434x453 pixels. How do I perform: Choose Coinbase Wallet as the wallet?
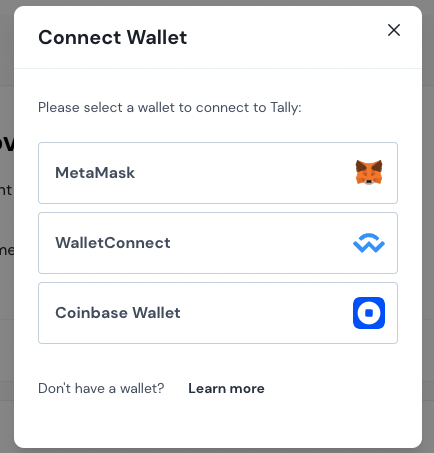point(218,313)
